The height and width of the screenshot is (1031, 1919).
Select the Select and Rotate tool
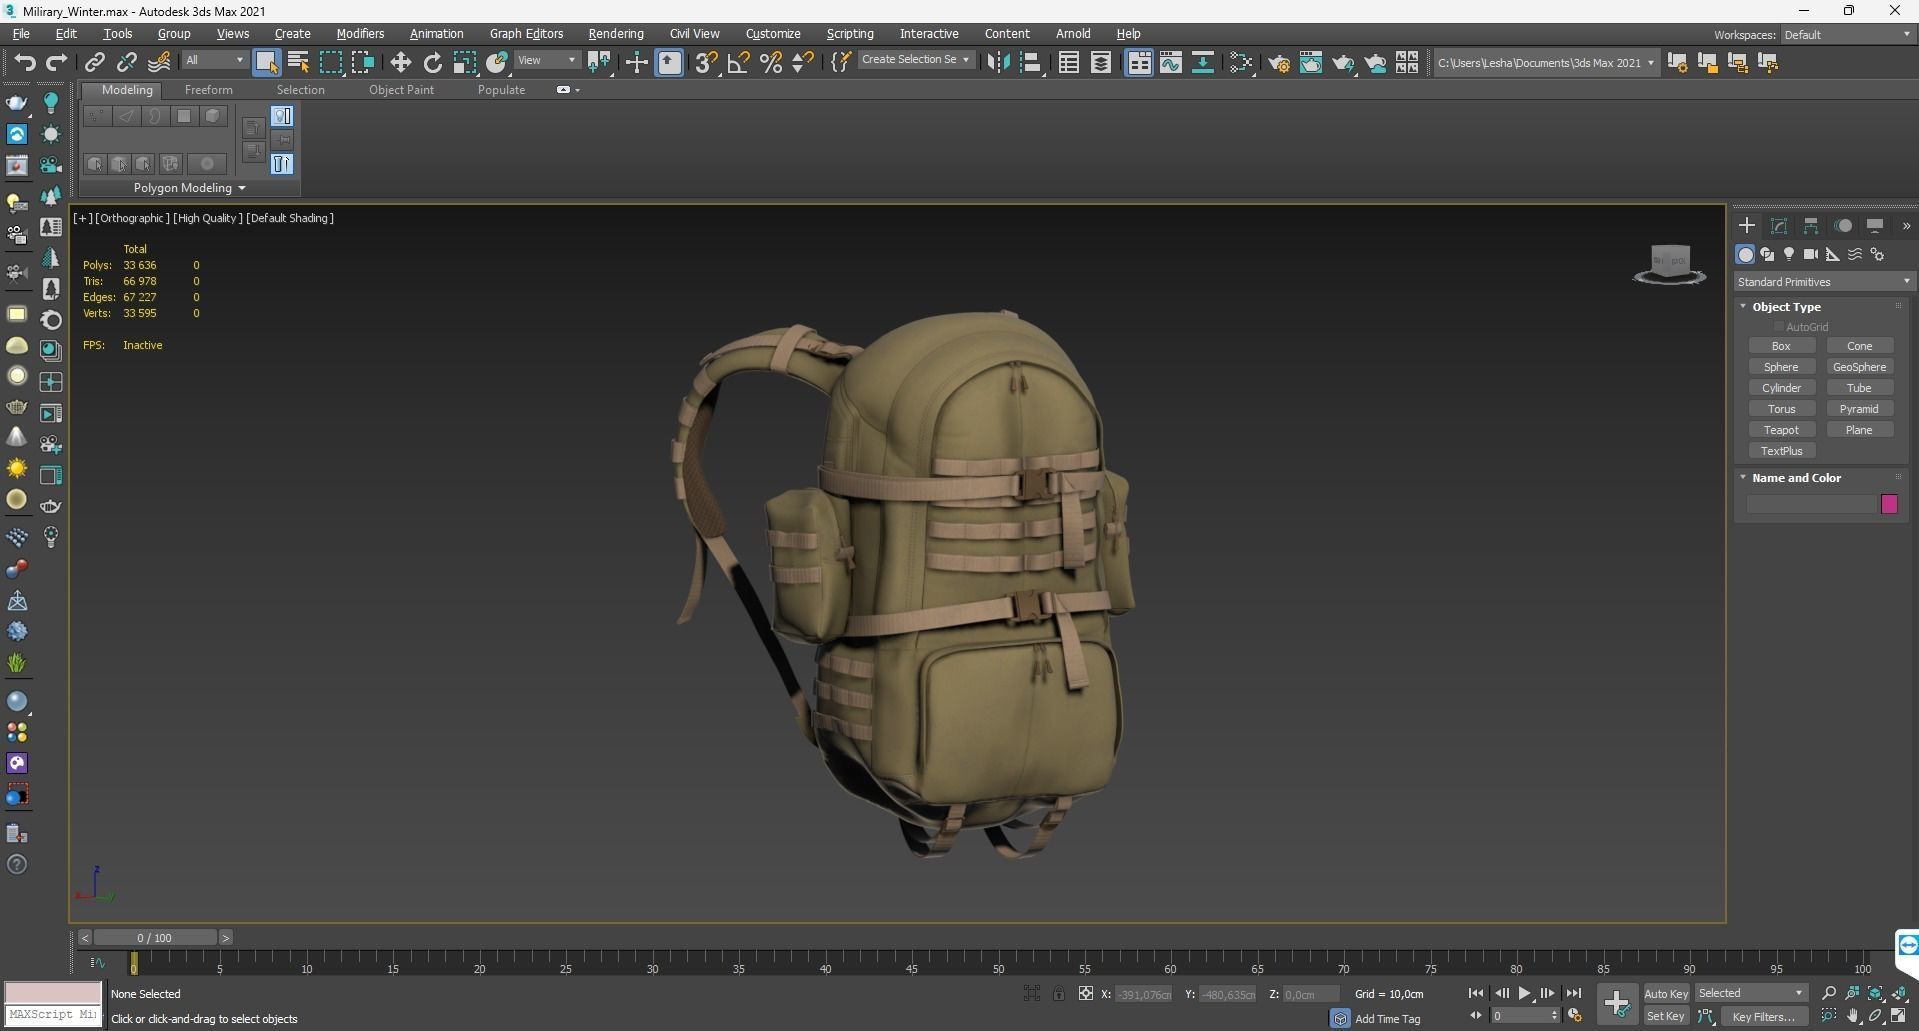point(433,63)
